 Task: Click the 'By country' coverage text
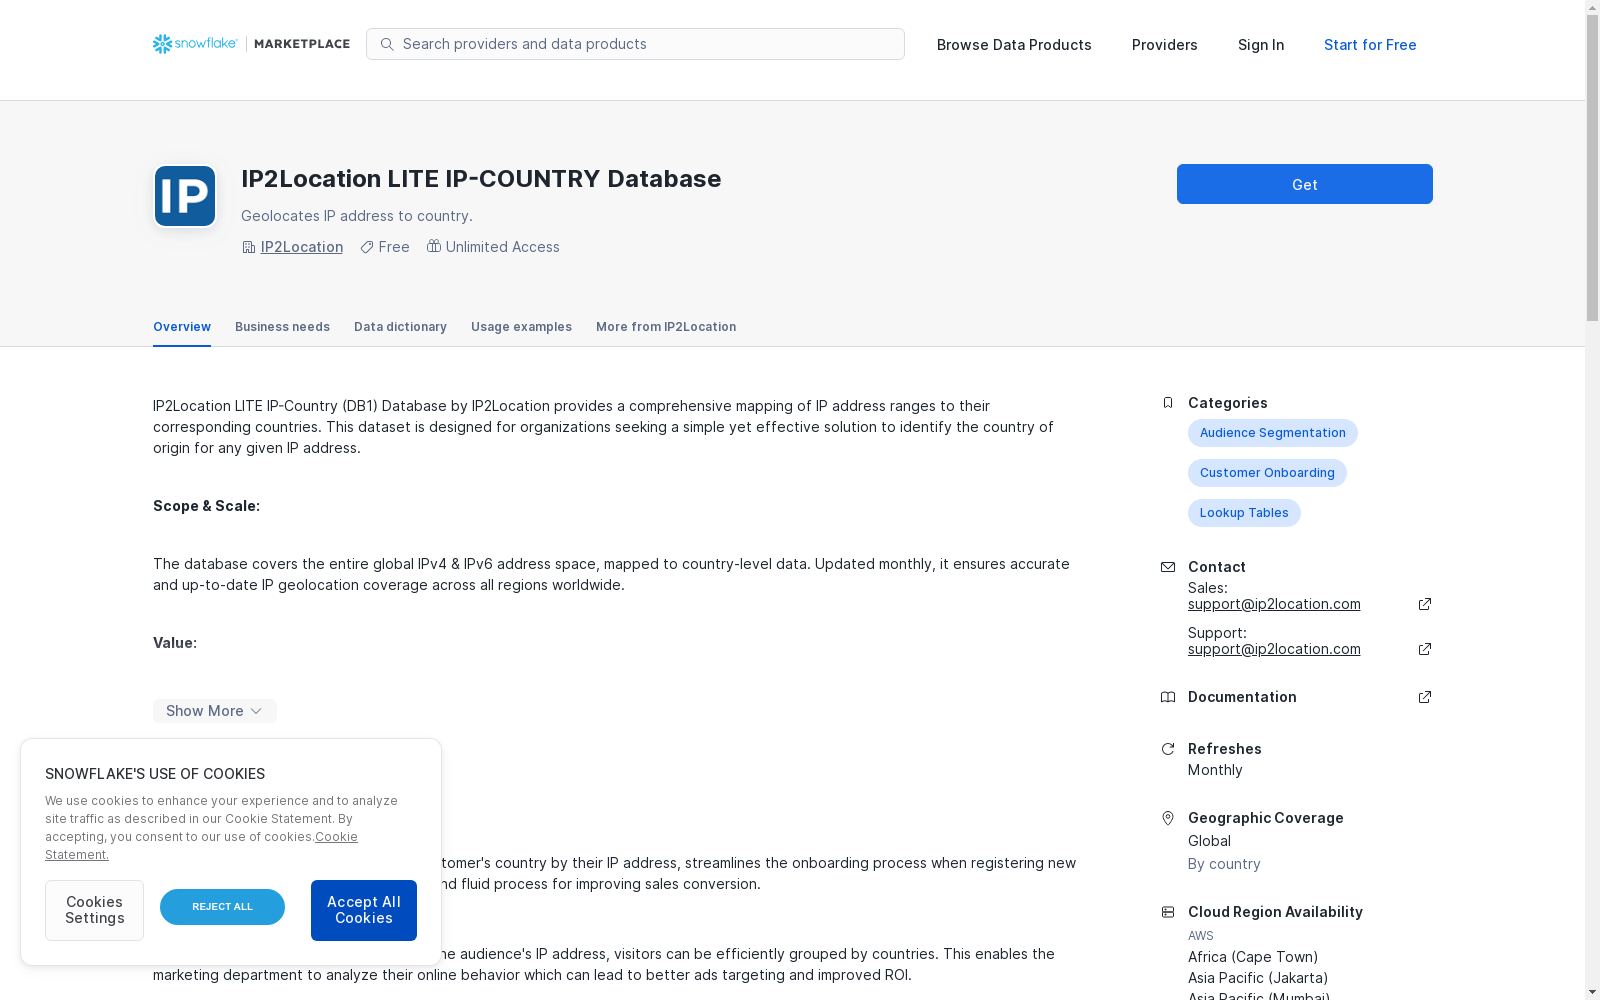click(1224, 864)
